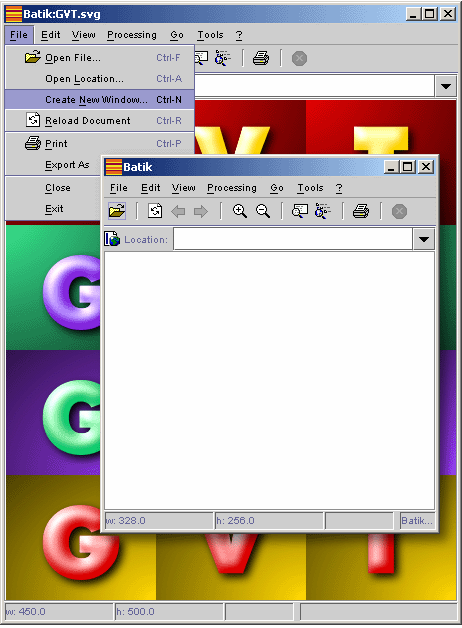Click Batik logo icon in GVT.svg title bar

(x=13, y=14)
